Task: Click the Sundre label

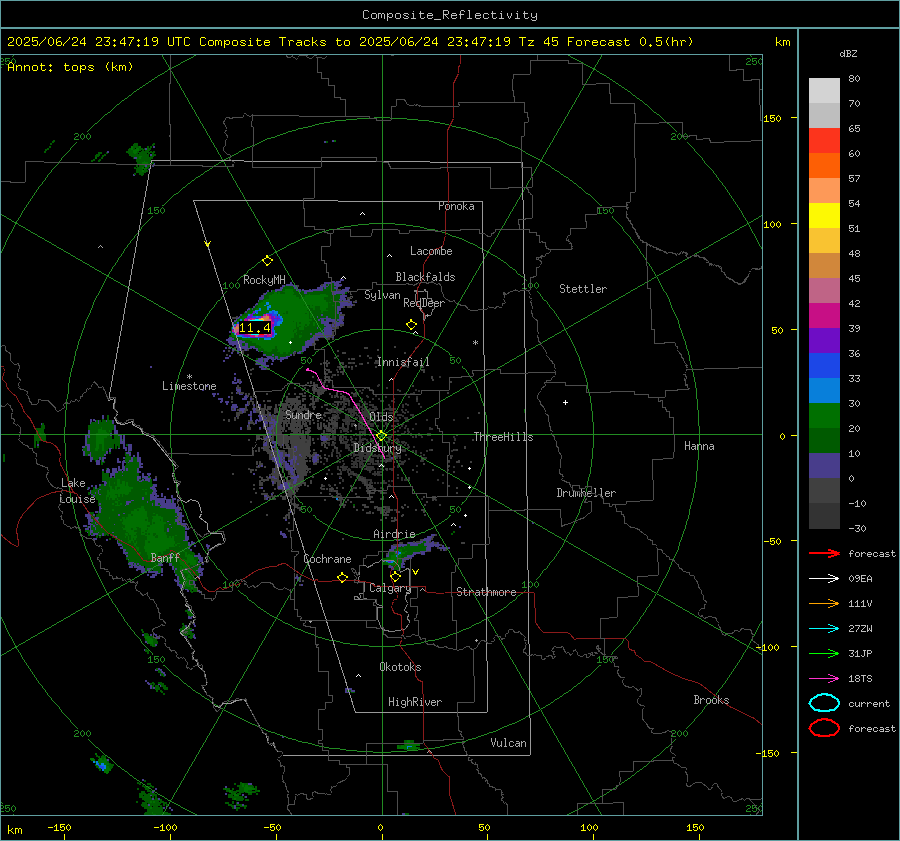Action: coord(303,414)
